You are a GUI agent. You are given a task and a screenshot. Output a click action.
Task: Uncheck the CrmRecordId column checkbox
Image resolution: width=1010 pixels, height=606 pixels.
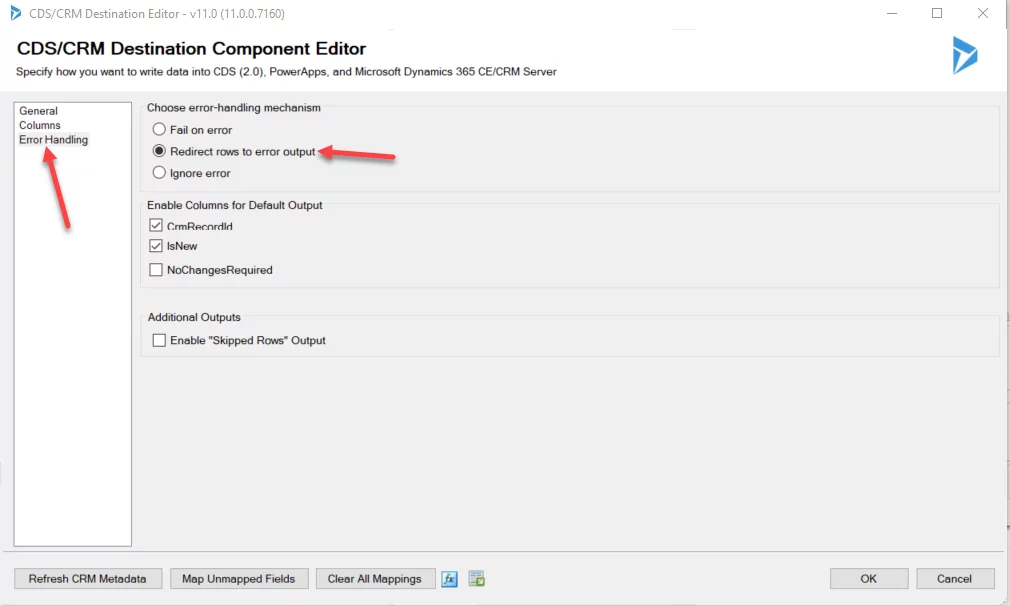tap(156, 225)
